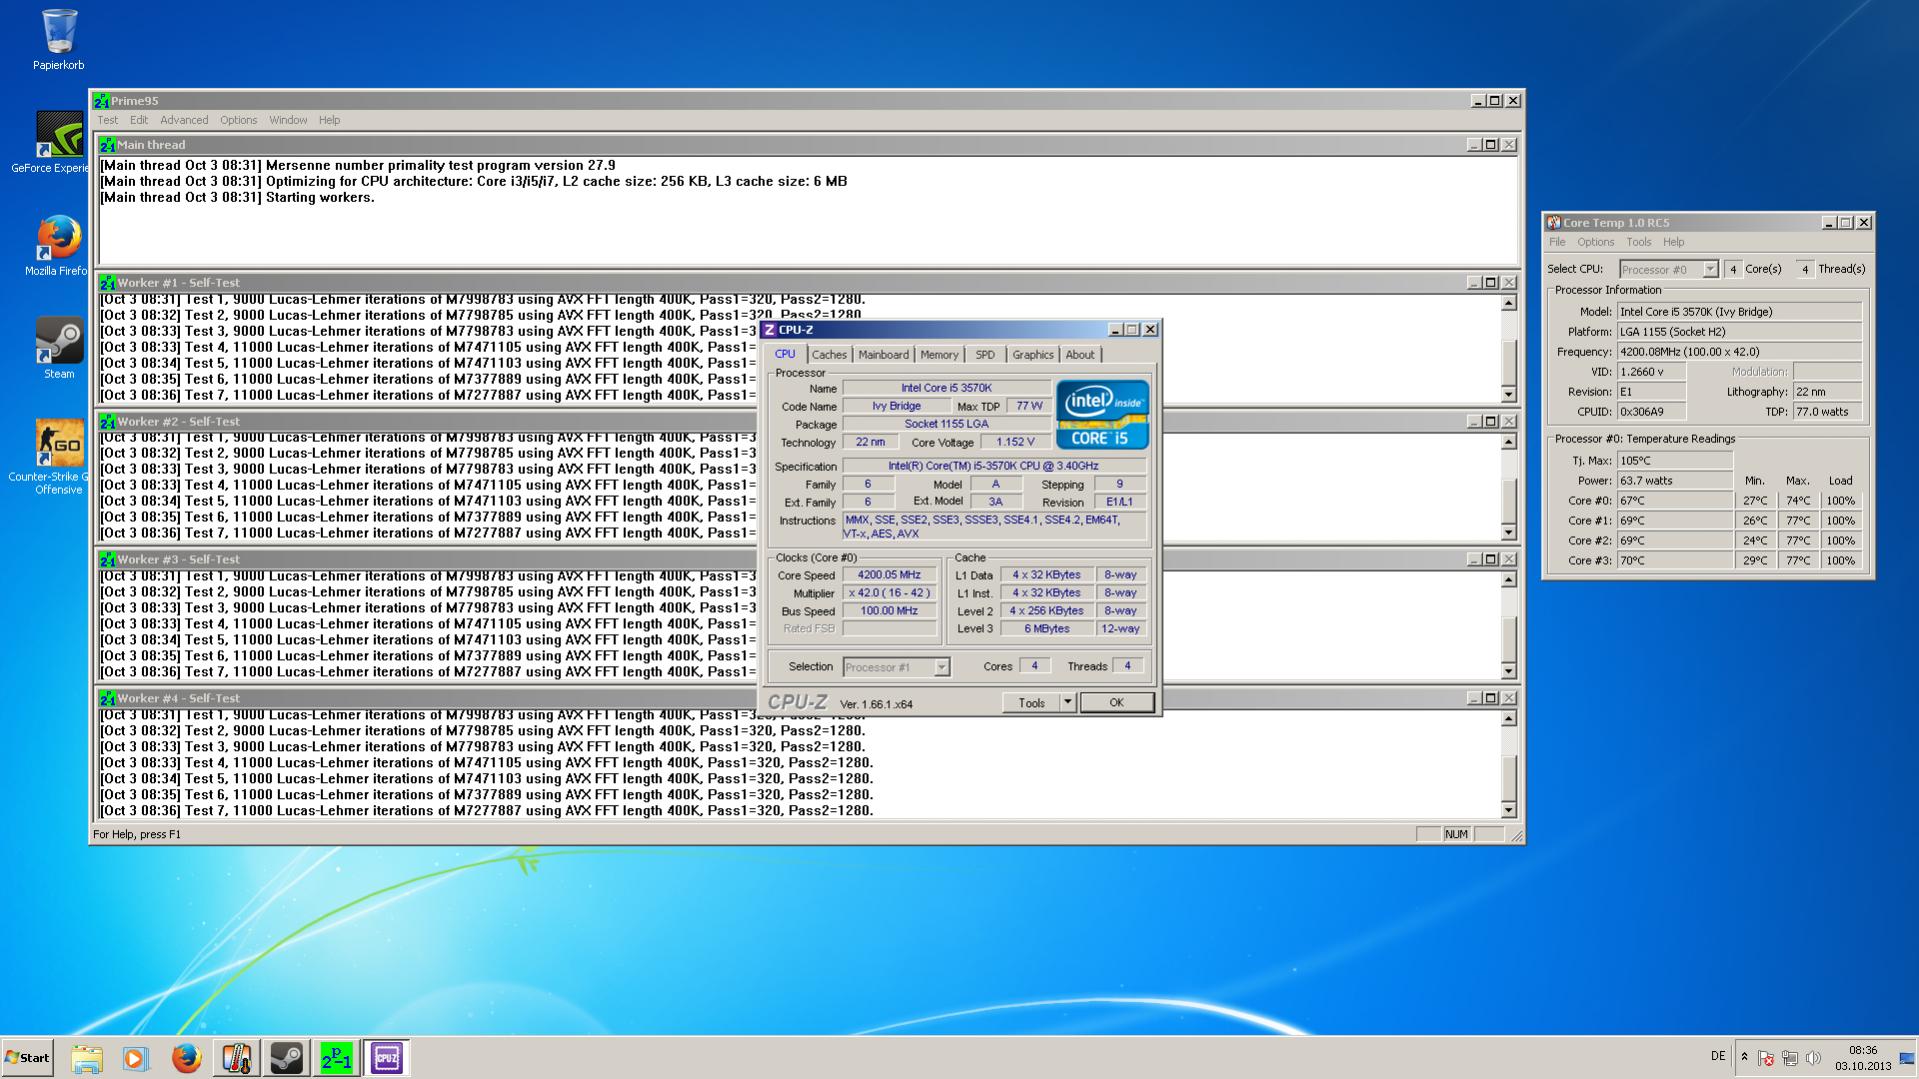Open the volume speaker icon in the tray
Screen dimensions: 1919x1079
click(1813, 1058)
